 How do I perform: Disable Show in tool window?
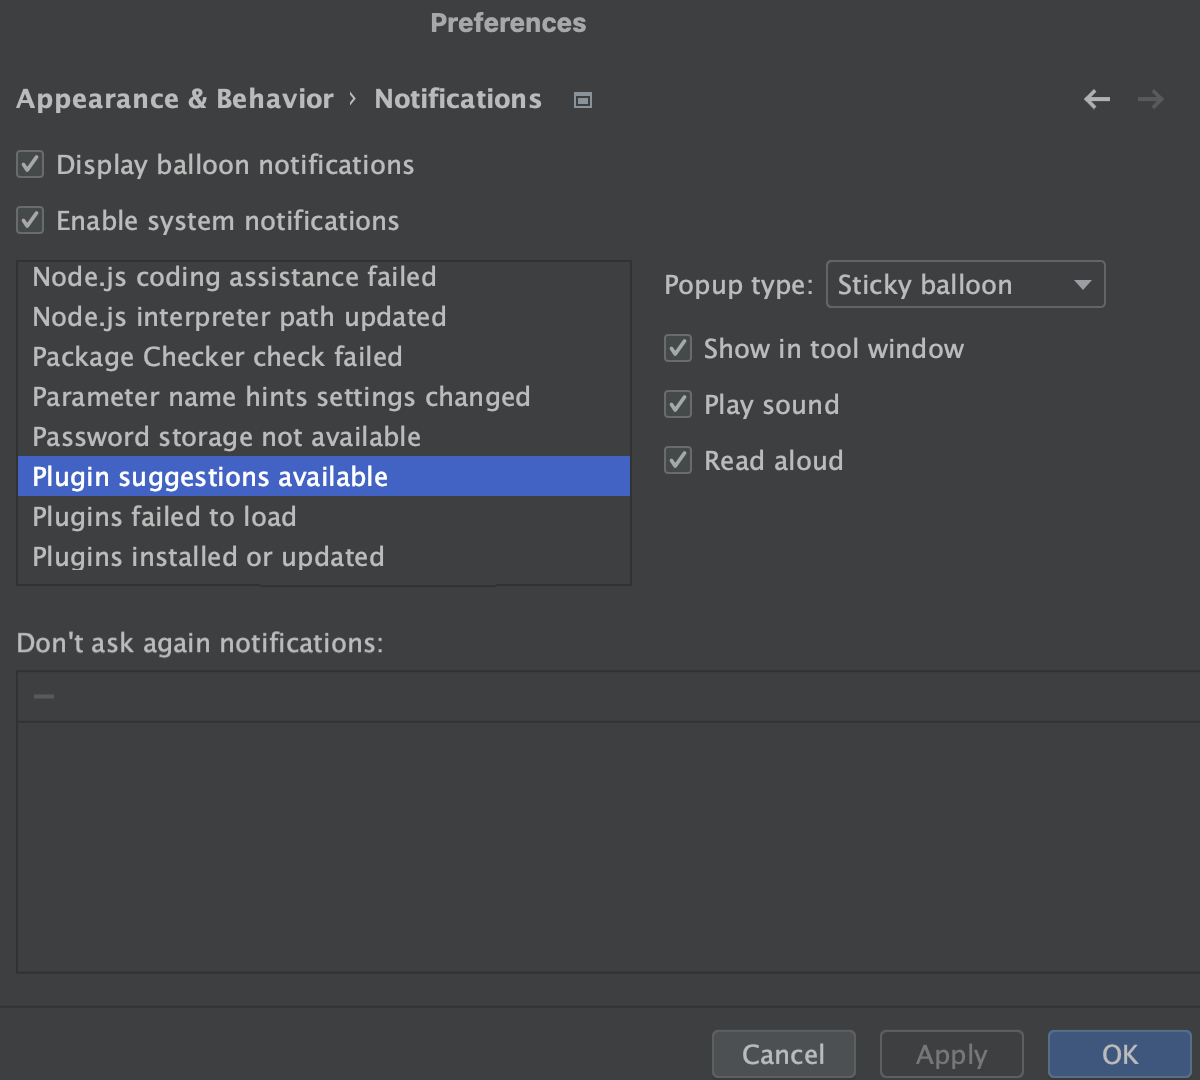point(677,348)
